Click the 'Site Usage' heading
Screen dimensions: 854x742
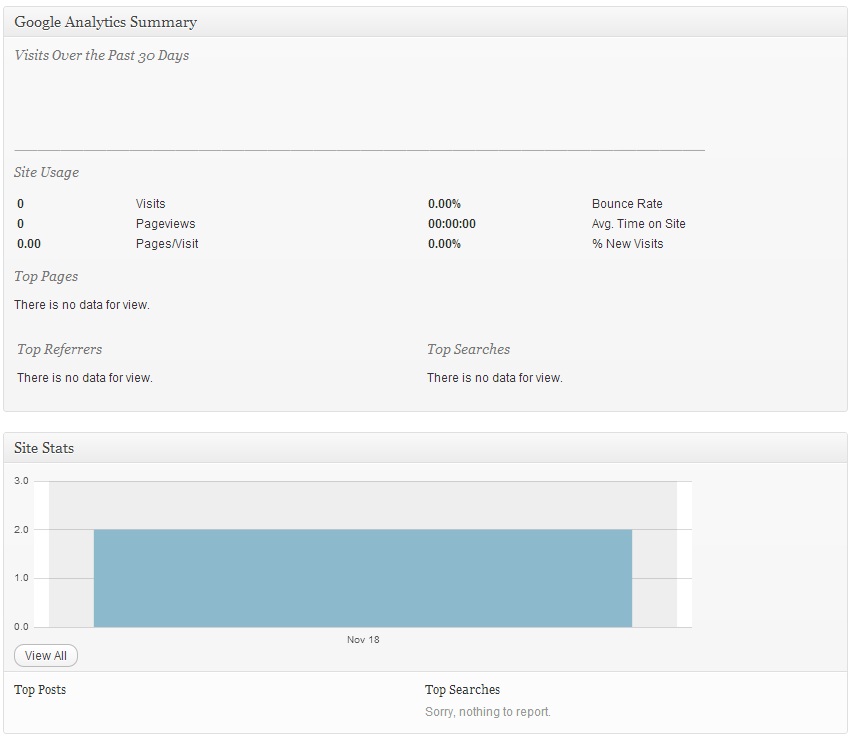(x=46, y=173)
